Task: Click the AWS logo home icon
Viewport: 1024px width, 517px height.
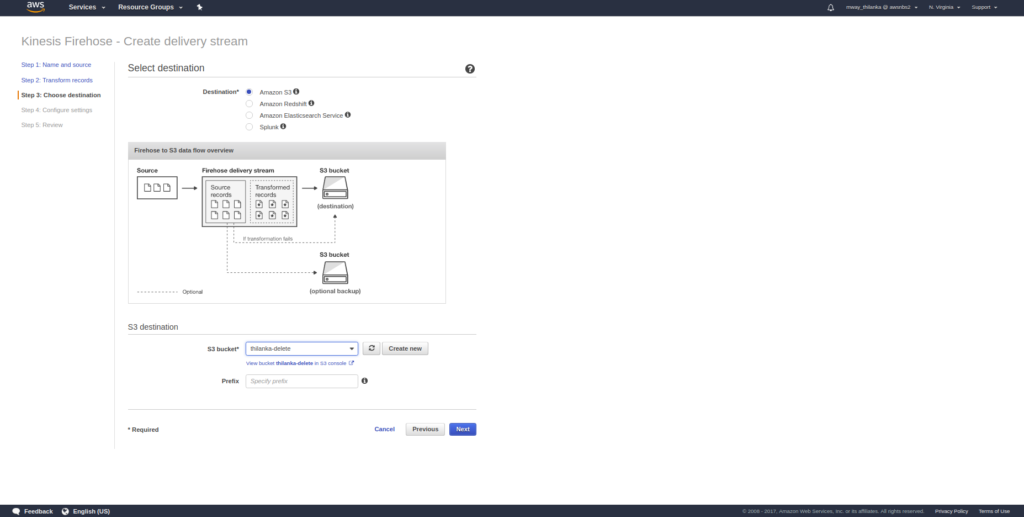Action: pyautogui.click(x=35, y=7)
